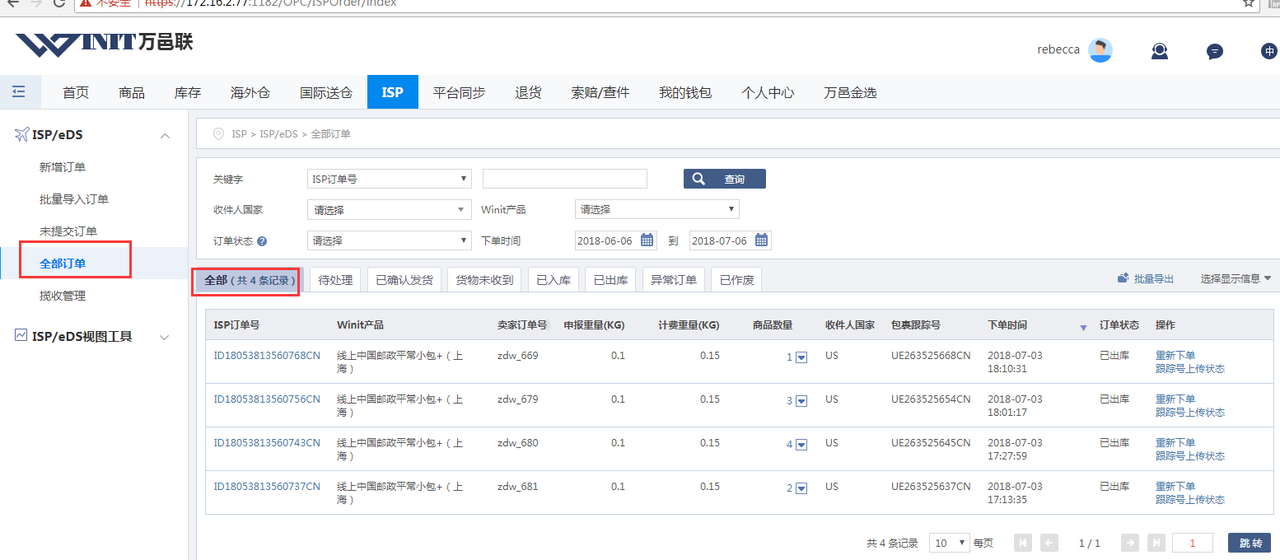The image size is (1280, 560).
Task: Open the 订单状态 dropdown
Action: tap(389, 241)
